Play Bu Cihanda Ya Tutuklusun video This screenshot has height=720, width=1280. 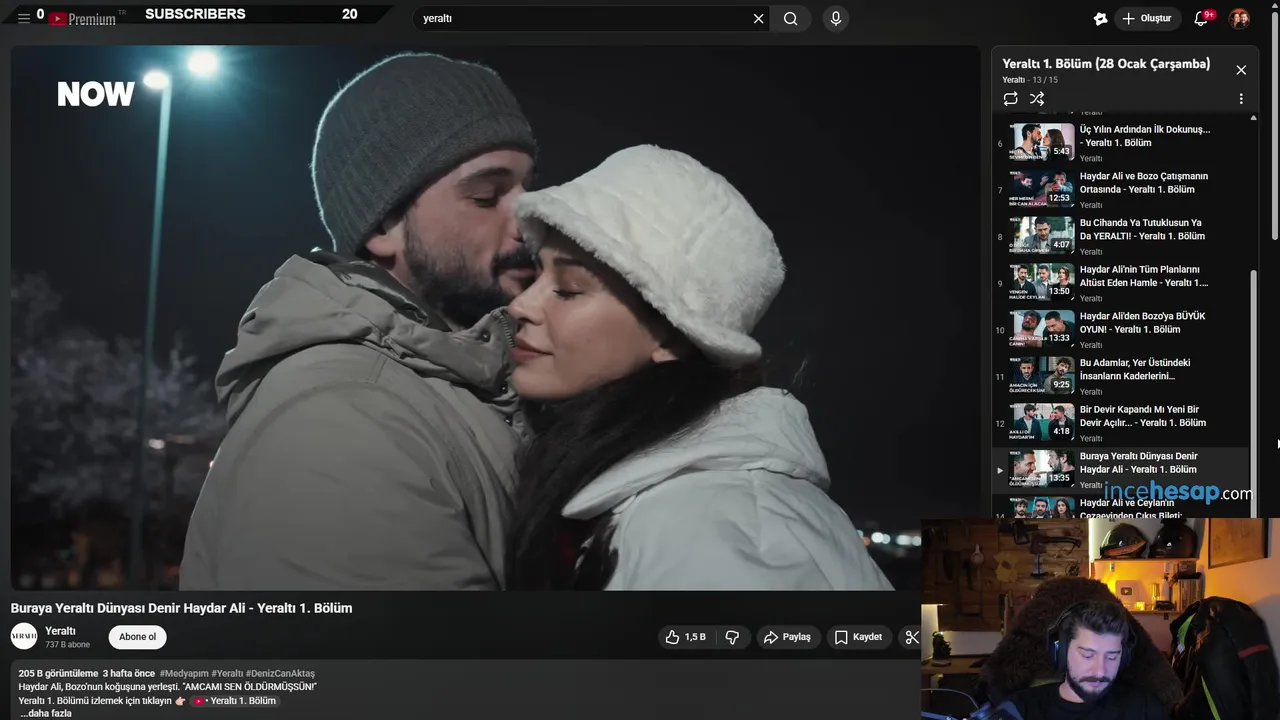pos(1120,236)
